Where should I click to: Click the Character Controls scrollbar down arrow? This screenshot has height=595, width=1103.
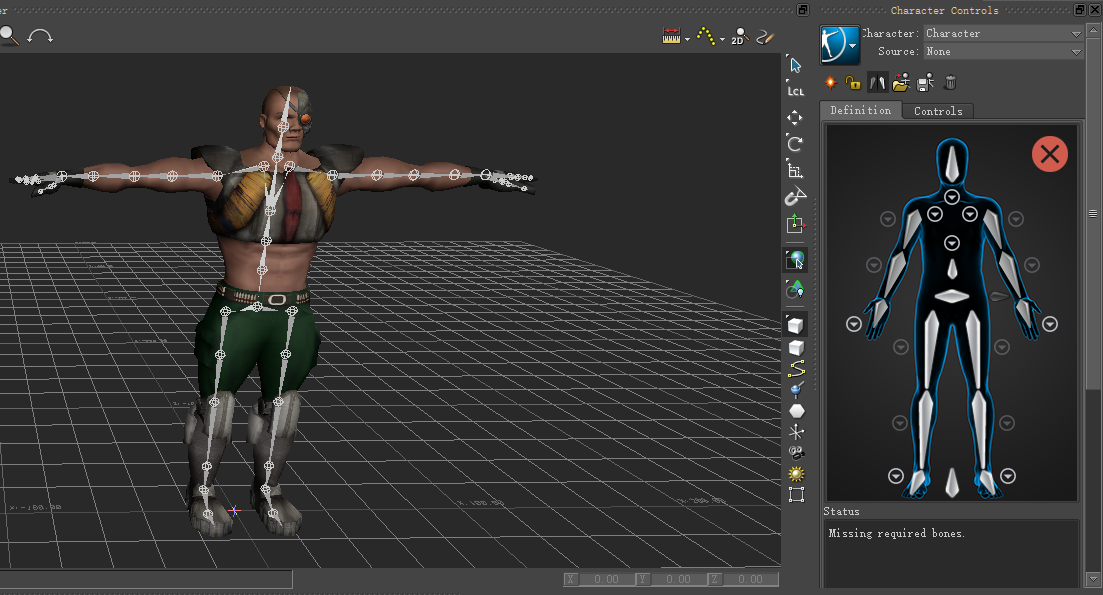tap(1092, 579)
